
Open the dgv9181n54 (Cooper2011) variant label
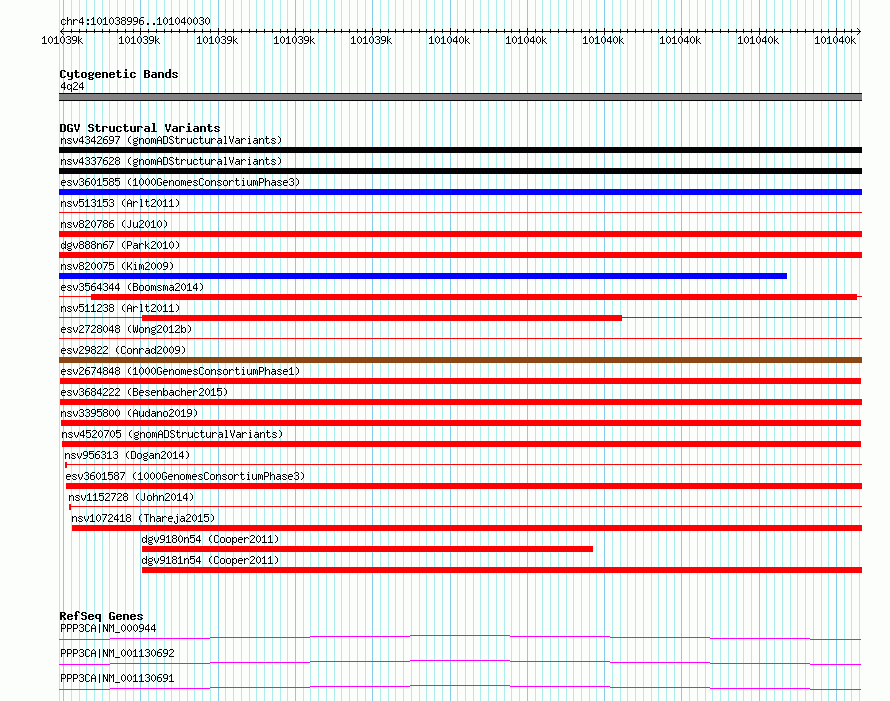pyautogui.click(x=210, y=560)
